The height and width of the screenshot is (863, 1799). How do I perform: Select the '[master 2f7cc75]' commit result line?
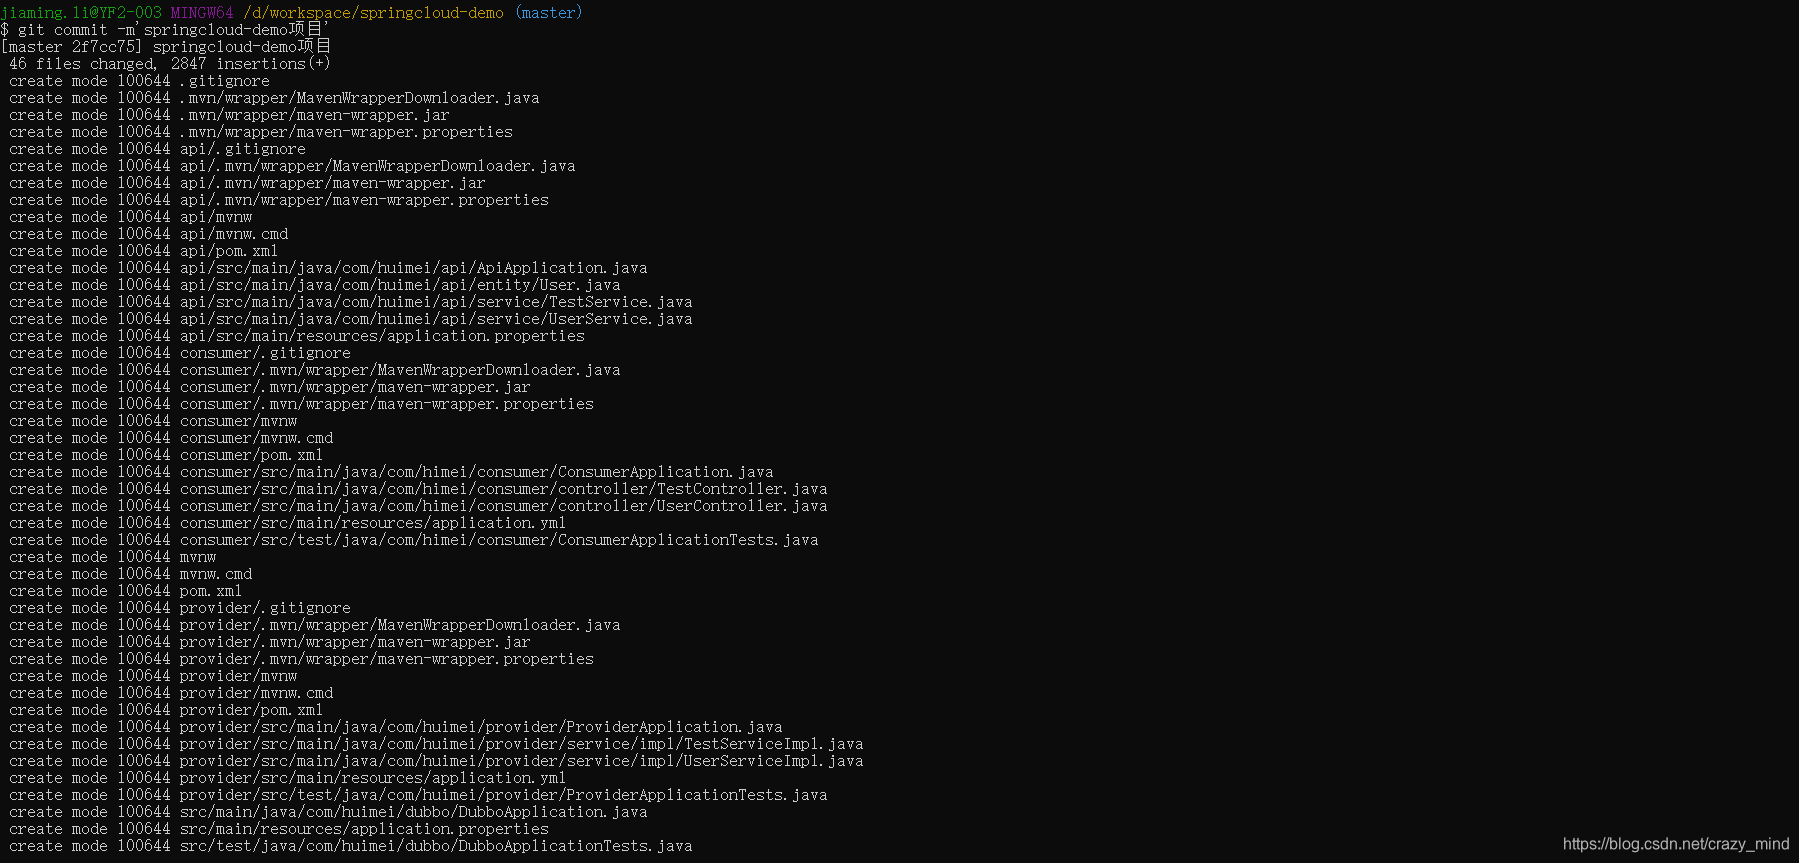166,47
